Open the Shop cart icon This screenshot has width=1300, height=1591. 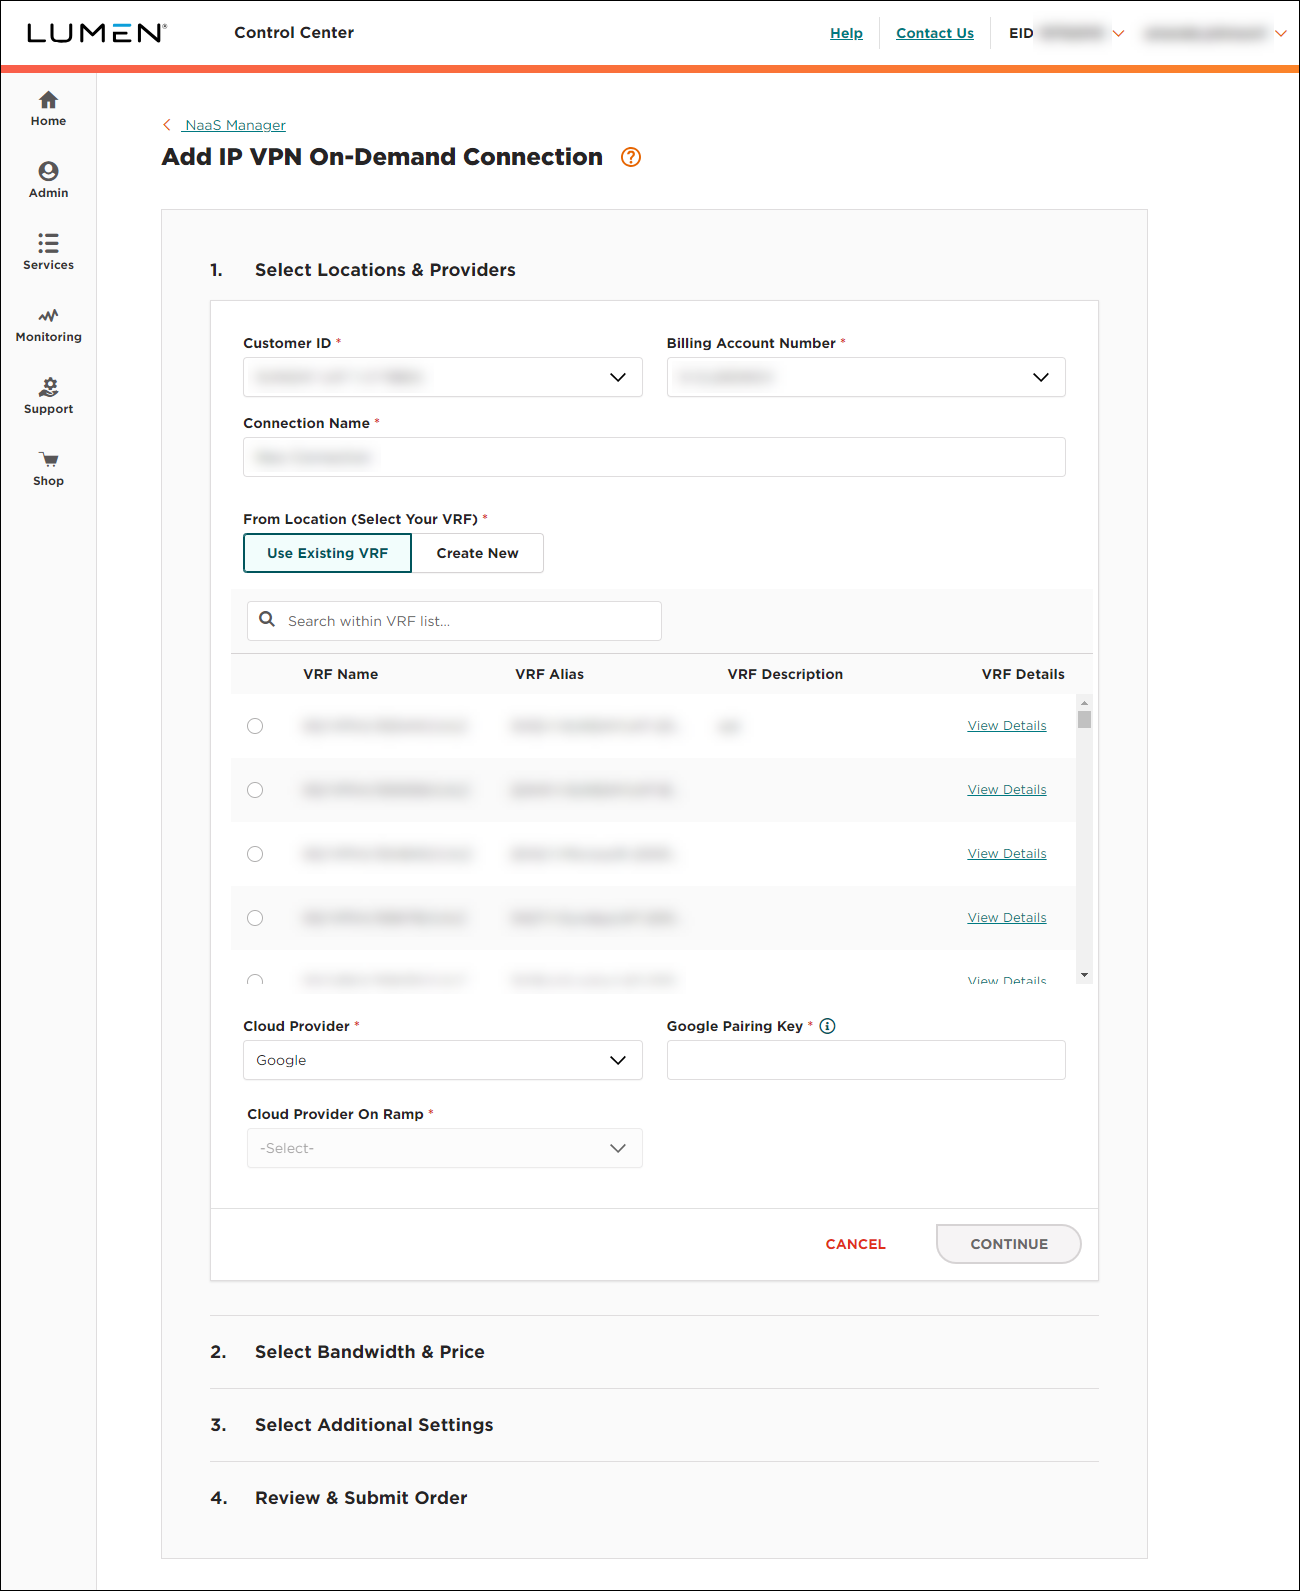[x=48, y=460]
